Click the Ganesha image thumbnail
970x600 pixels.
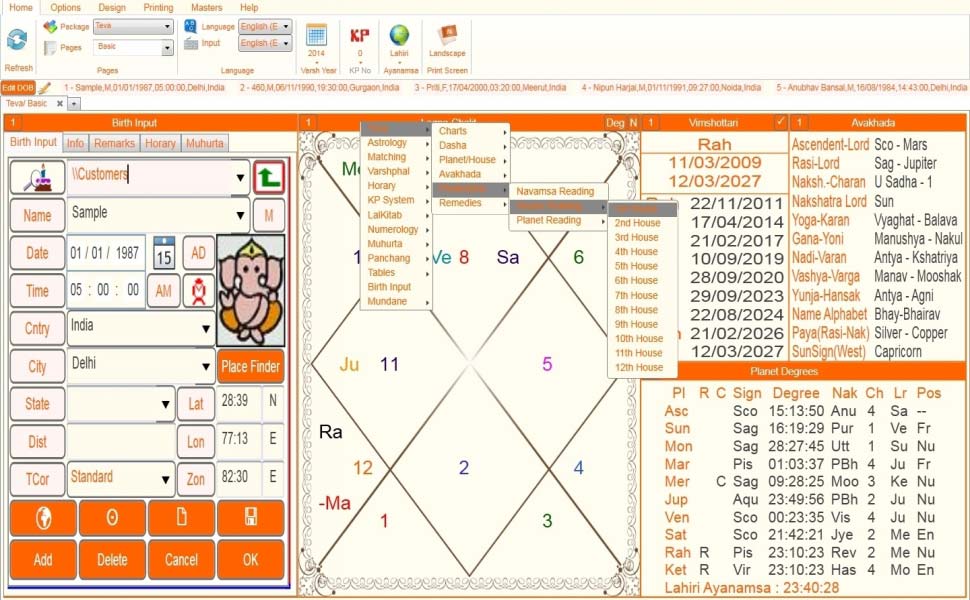(x=251, y=290)
